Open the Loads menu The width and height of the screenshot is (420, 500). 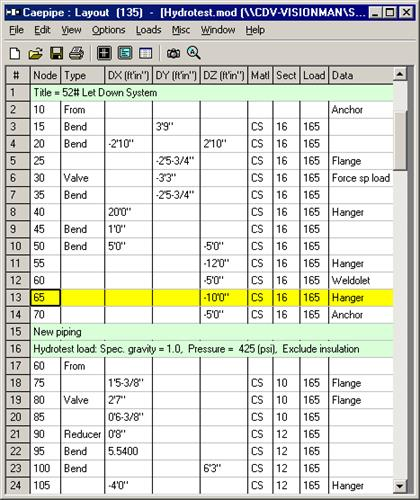point(148,30)
